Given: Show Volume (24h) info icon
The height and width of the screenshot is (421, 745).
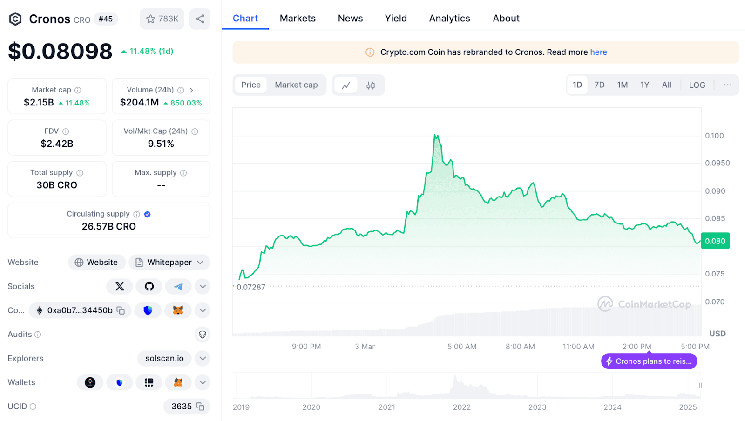Looking at the screenshot, I should (x=181, y=90).
